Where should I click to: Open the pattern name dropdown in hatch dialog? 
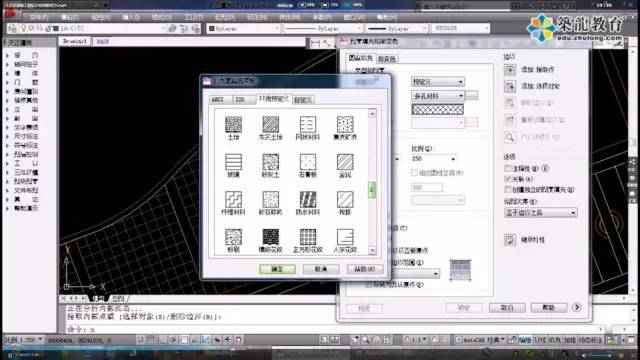(438, 96)
